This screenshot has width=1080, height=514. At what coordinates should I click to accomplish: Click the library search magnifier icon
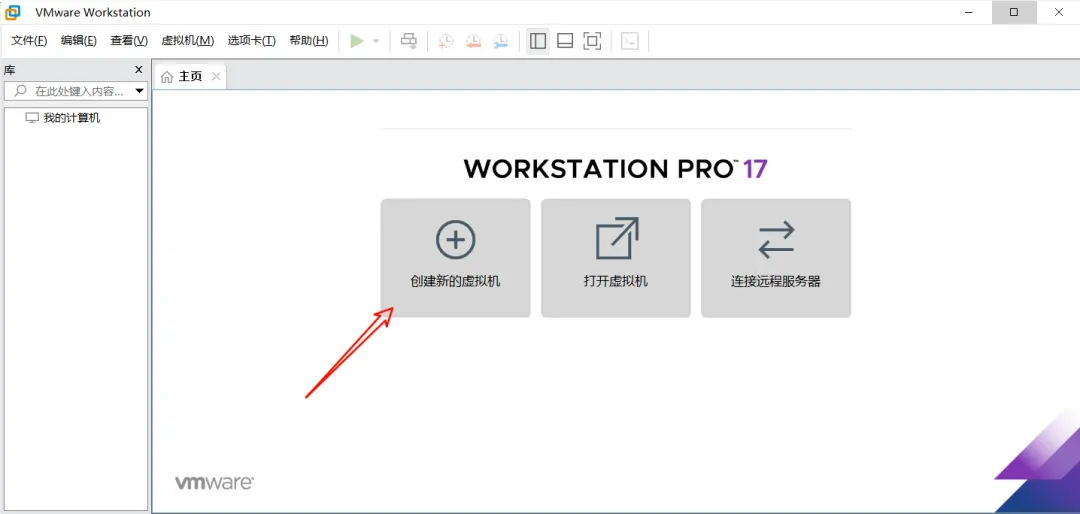21,91
